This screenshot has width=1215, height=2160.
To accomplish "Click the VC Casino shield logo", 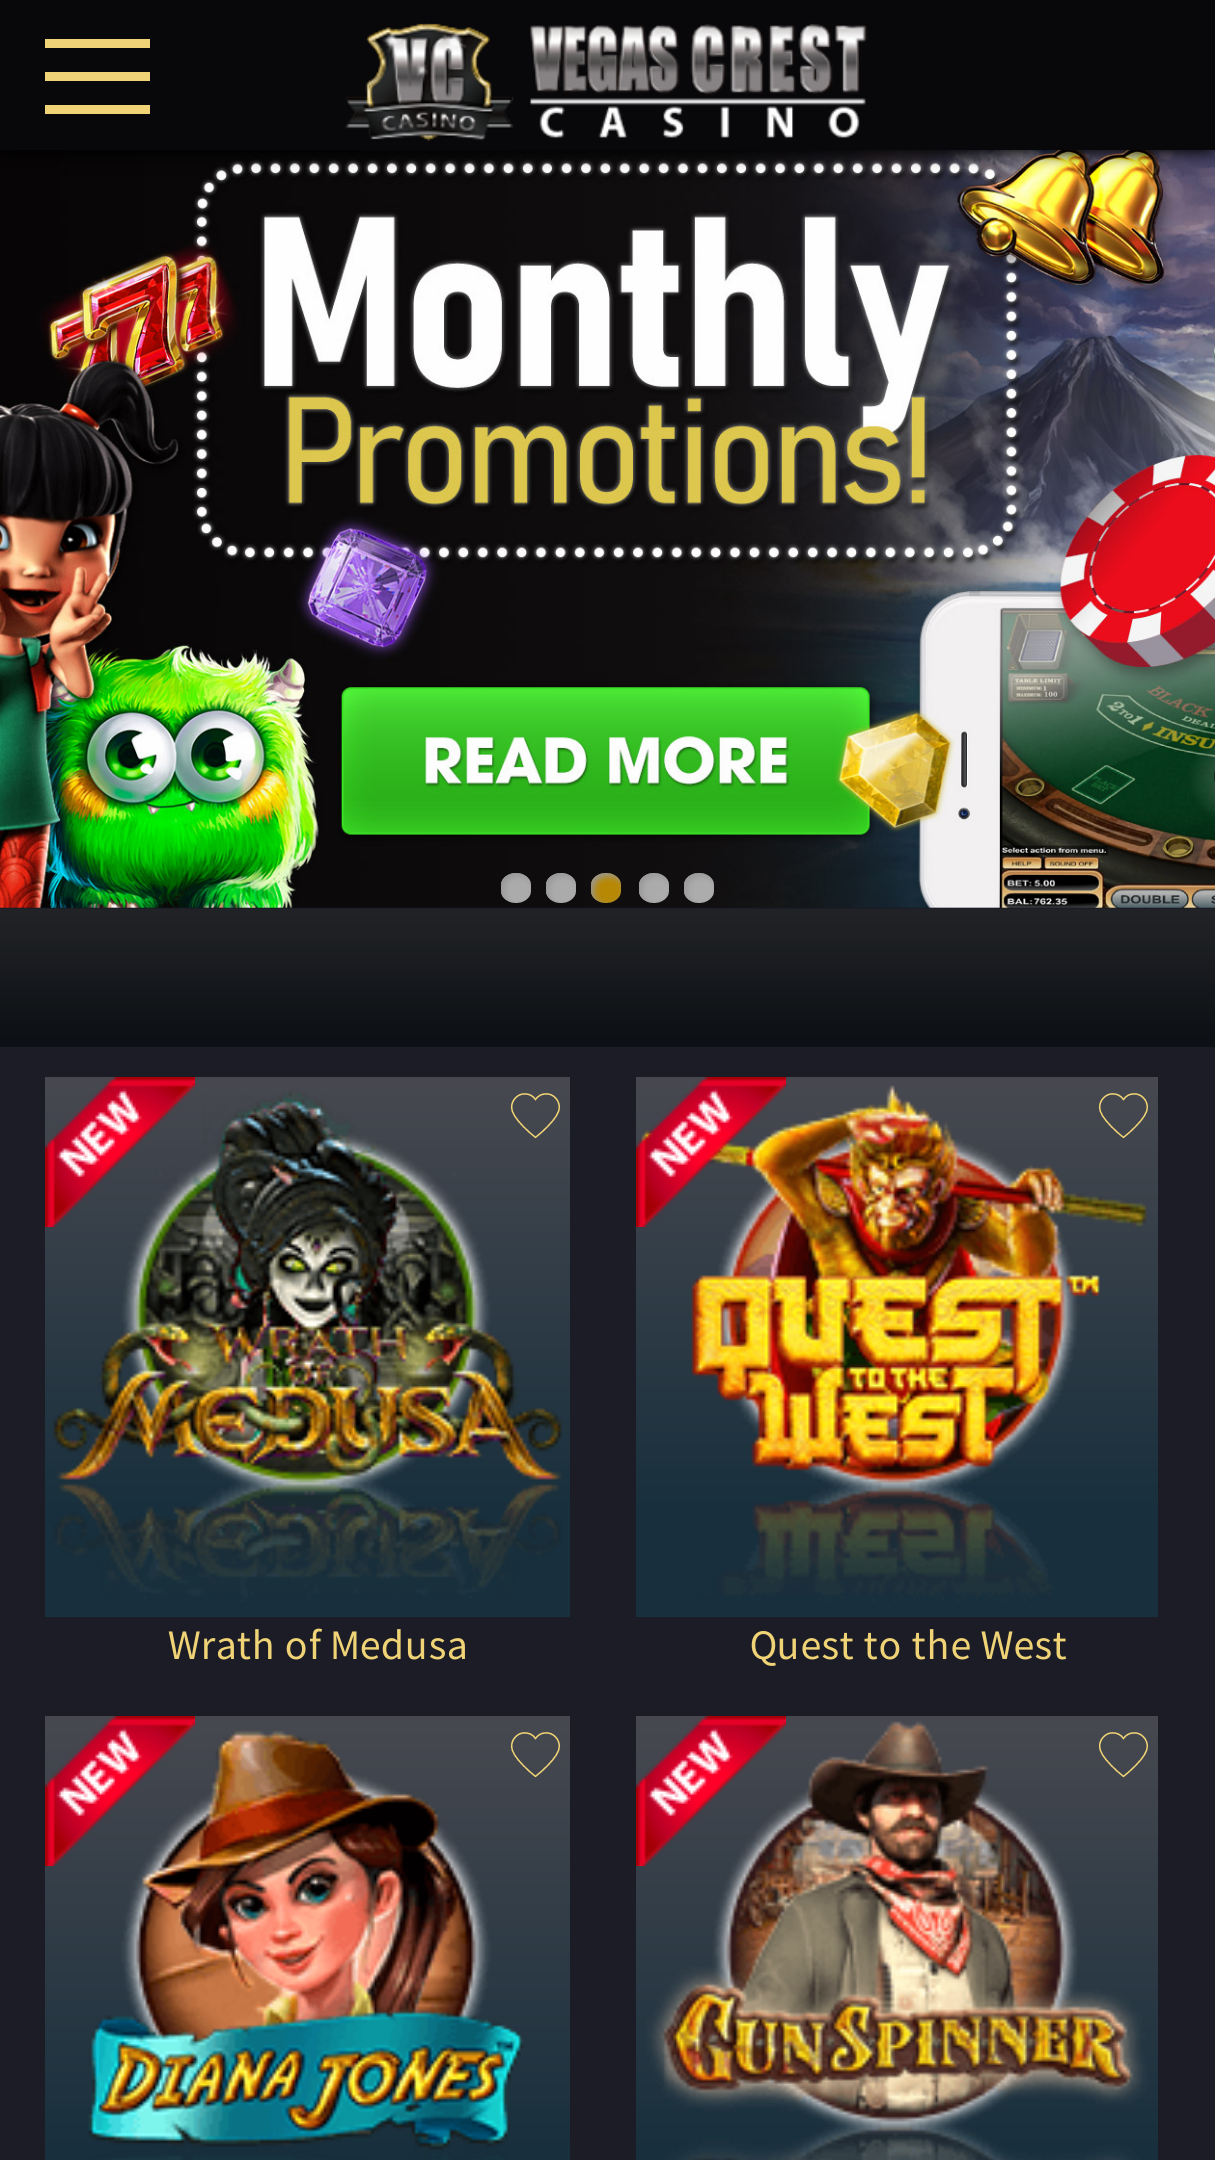I will pyautogui.click(x=429, y=81).
